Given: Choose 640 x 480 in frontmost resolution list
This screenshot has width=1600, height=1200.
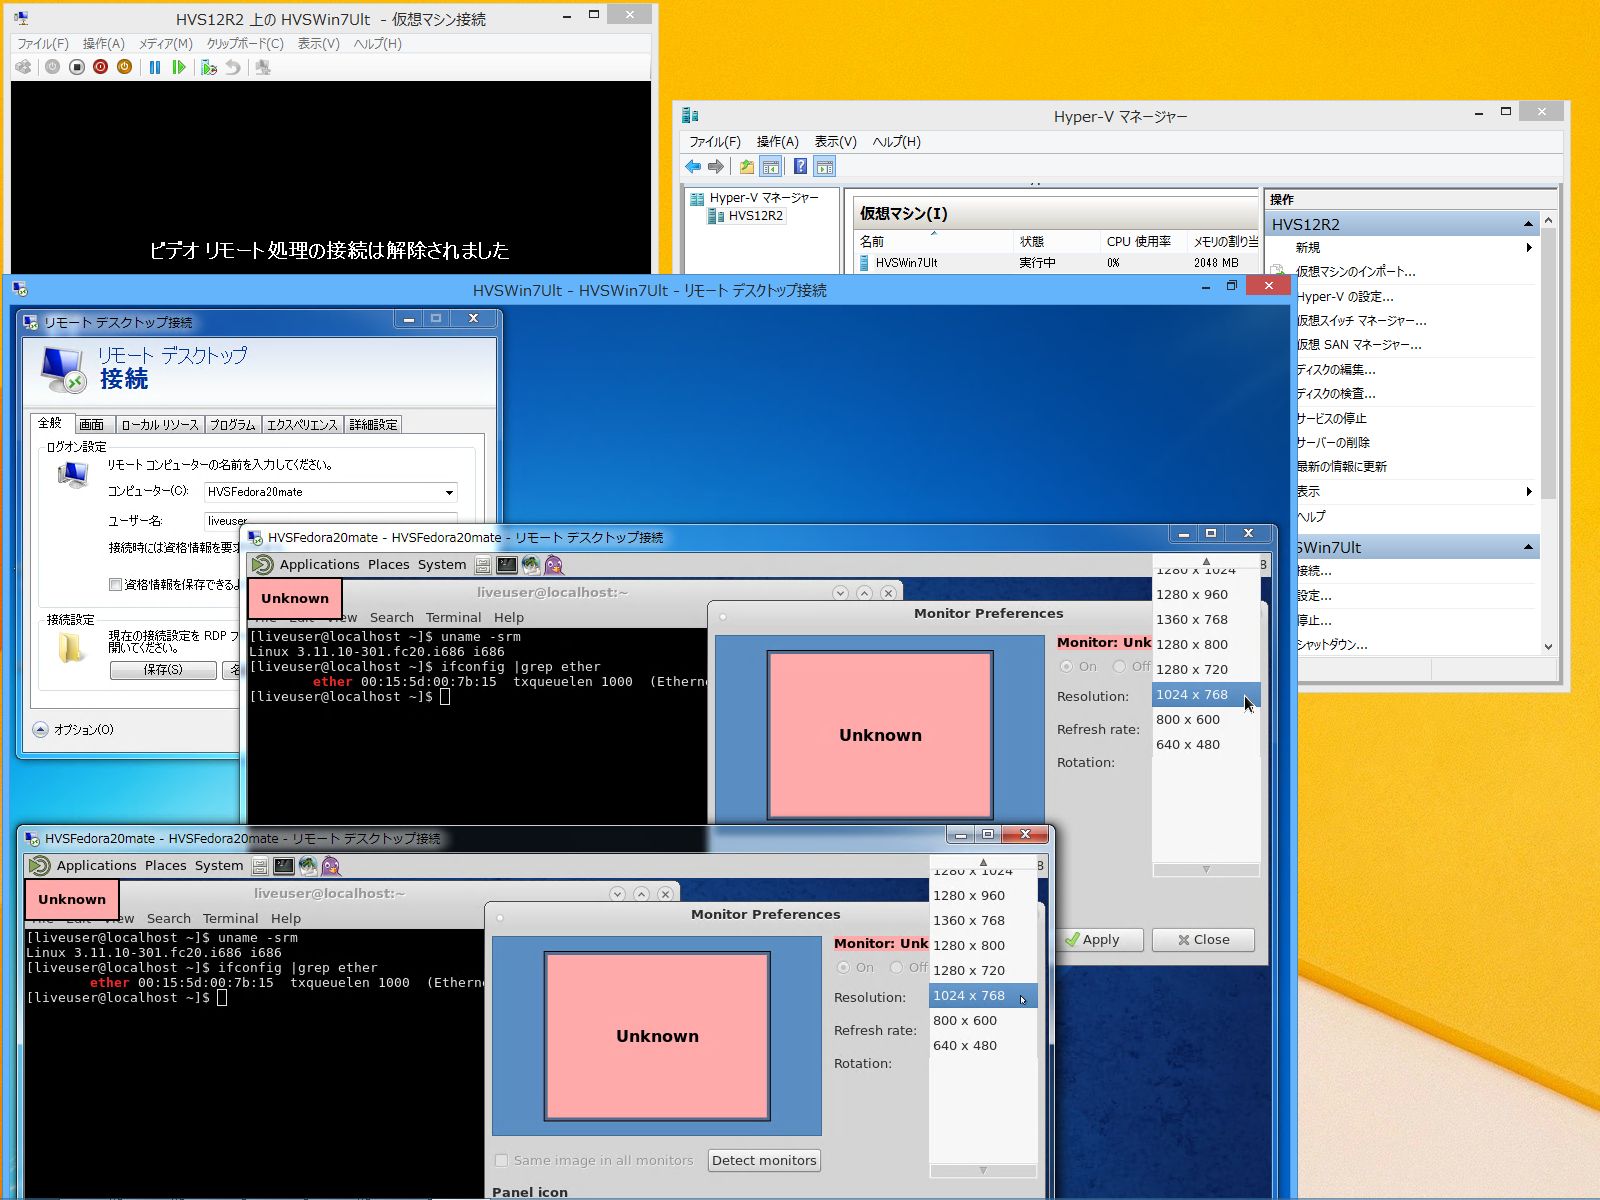Looking at the screenshot, I should click(x=983, y=1046).
